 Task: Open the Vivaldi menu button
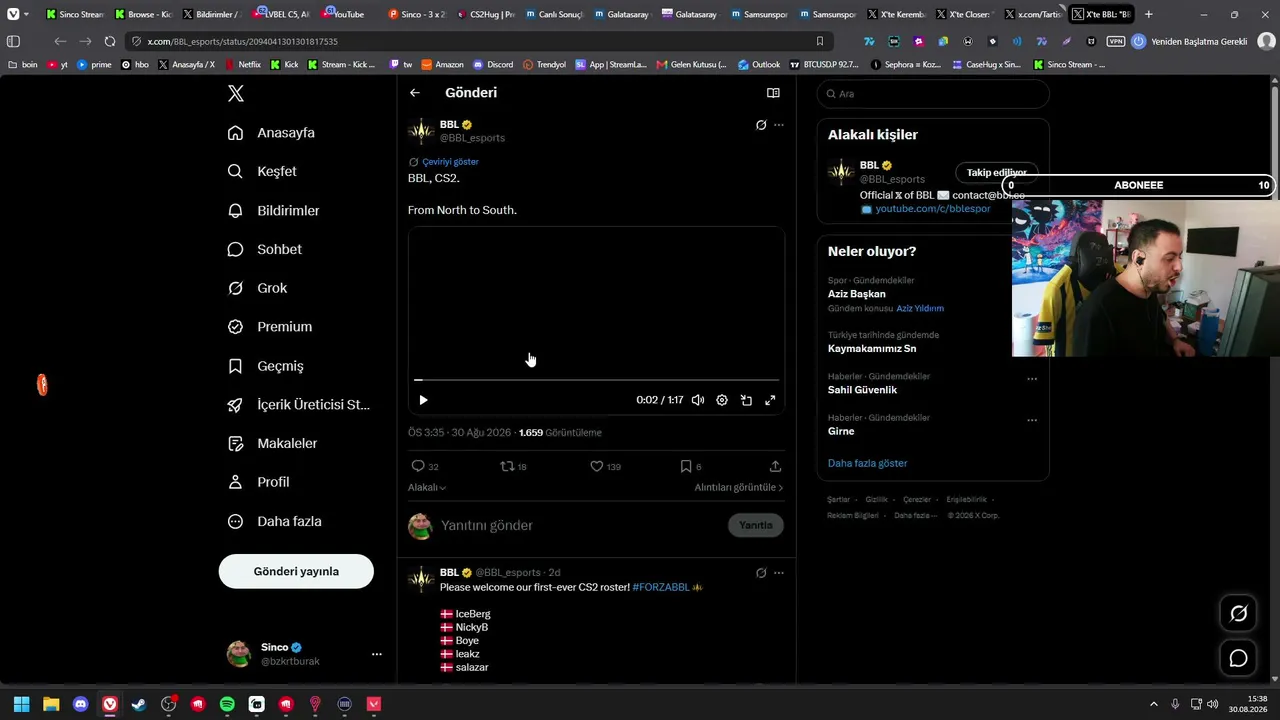12,14
